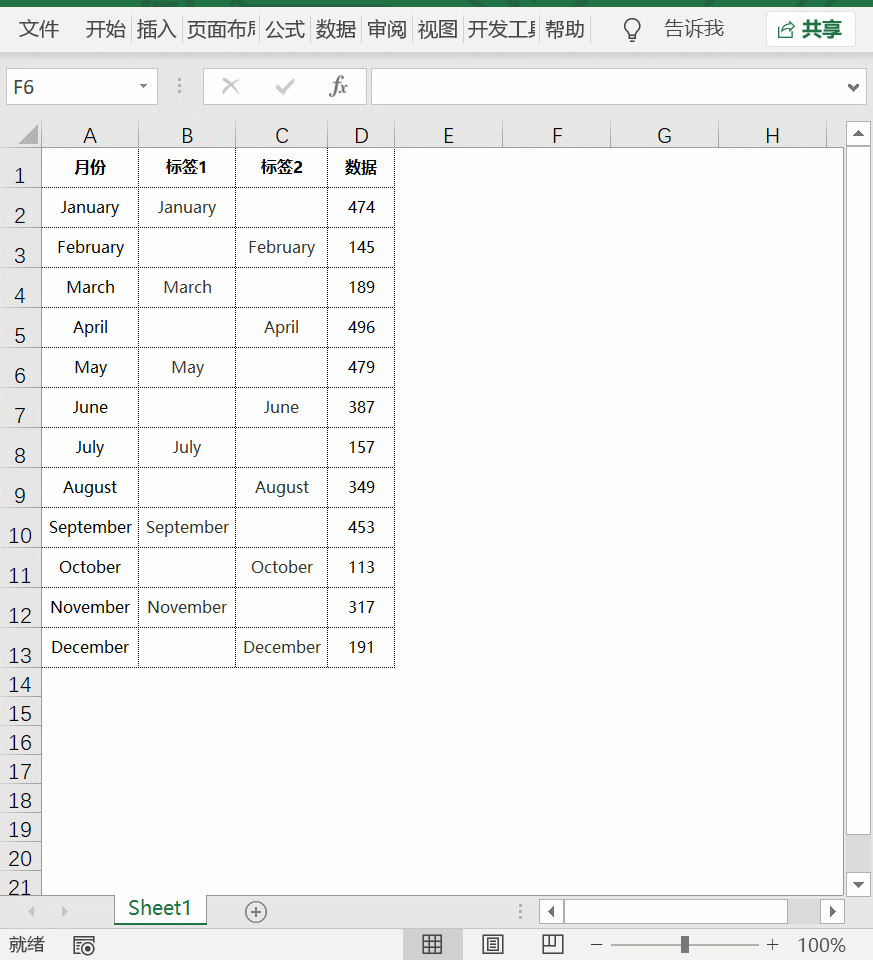
Task: Click the Enter checkmark formula bar icon
Action: point(285,86)
